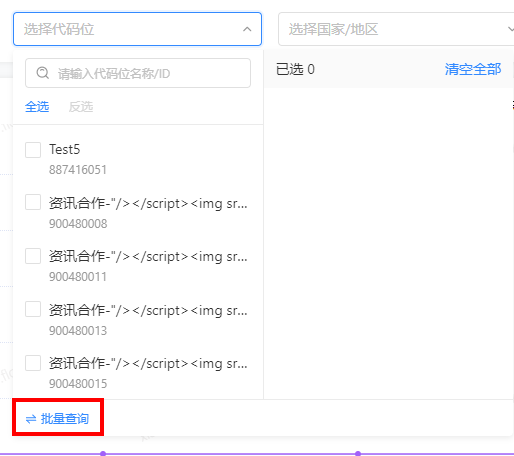Image resolution: width=514 pixels, height=456 pixels.
Task: Check the checkbox for ID 900480008
Action: [33, 202]
